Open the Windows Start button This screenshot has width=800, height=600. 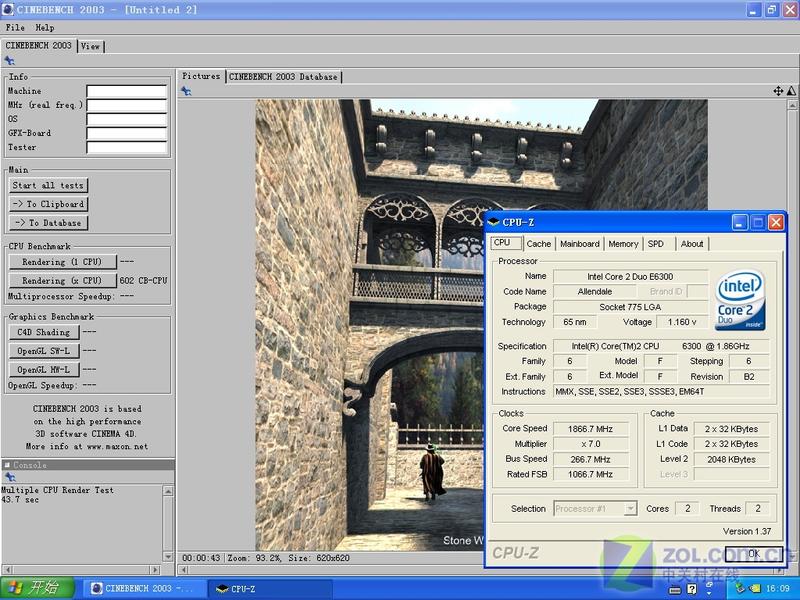point(37,588)
